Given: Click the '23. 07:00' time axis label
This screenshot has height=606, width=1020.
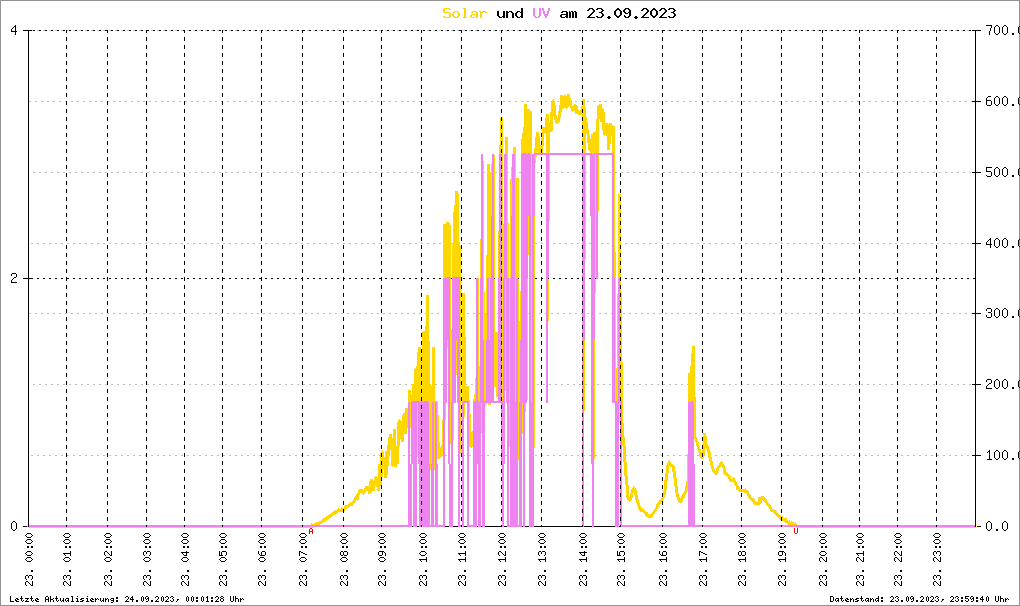Looking at the screenshot, I should pos(303,559).
